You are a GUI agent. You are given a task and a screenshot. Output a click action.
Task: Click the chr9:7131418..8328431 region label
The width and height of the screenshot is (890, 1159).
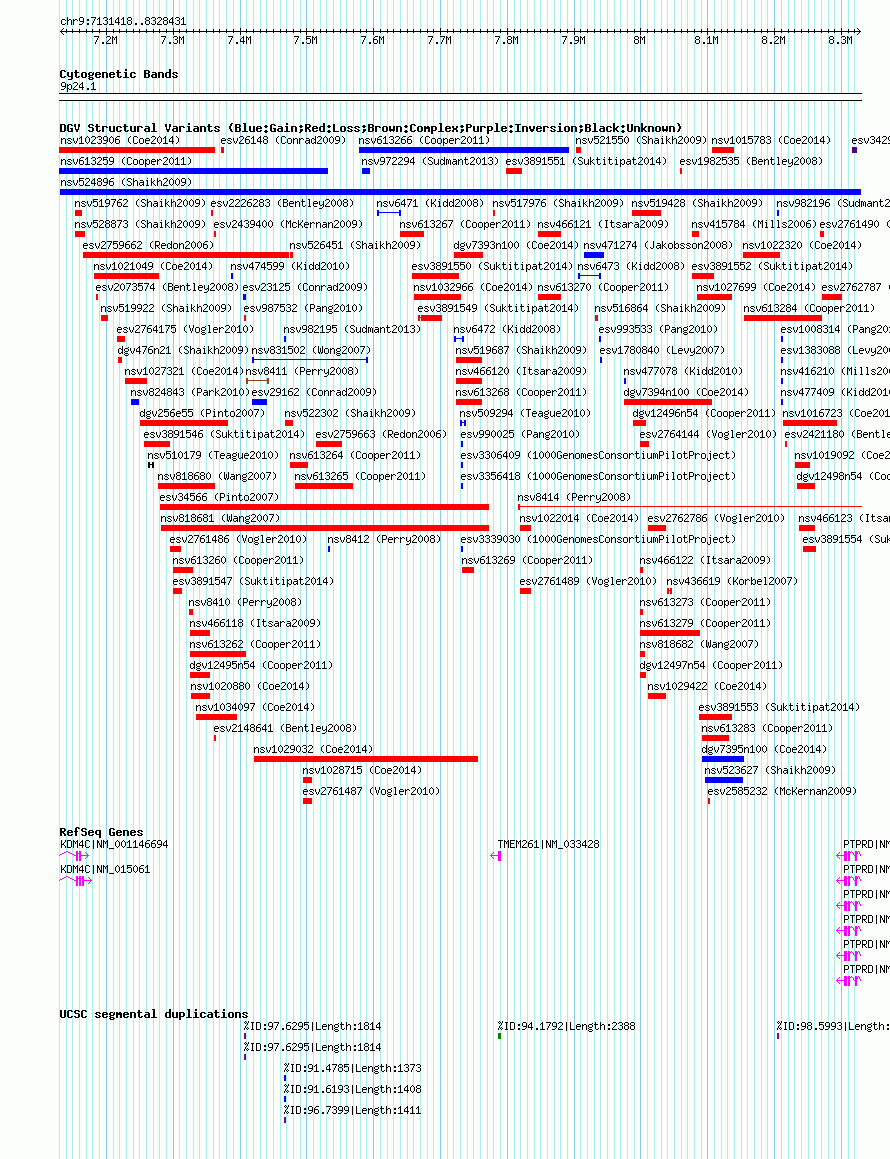(x=123, y=21)
